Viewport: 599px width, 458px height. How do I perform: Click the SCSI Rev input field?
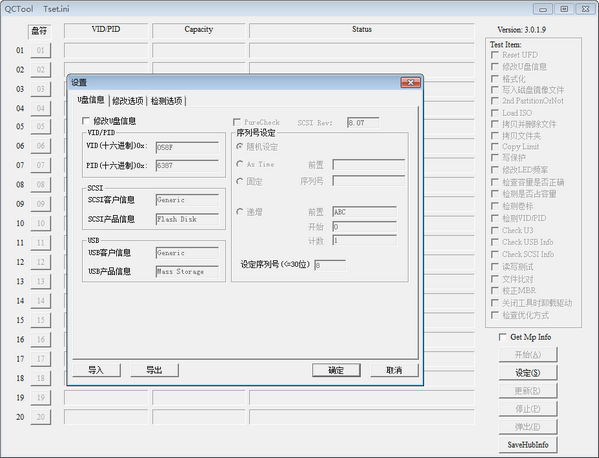click(x=363, y=123)
